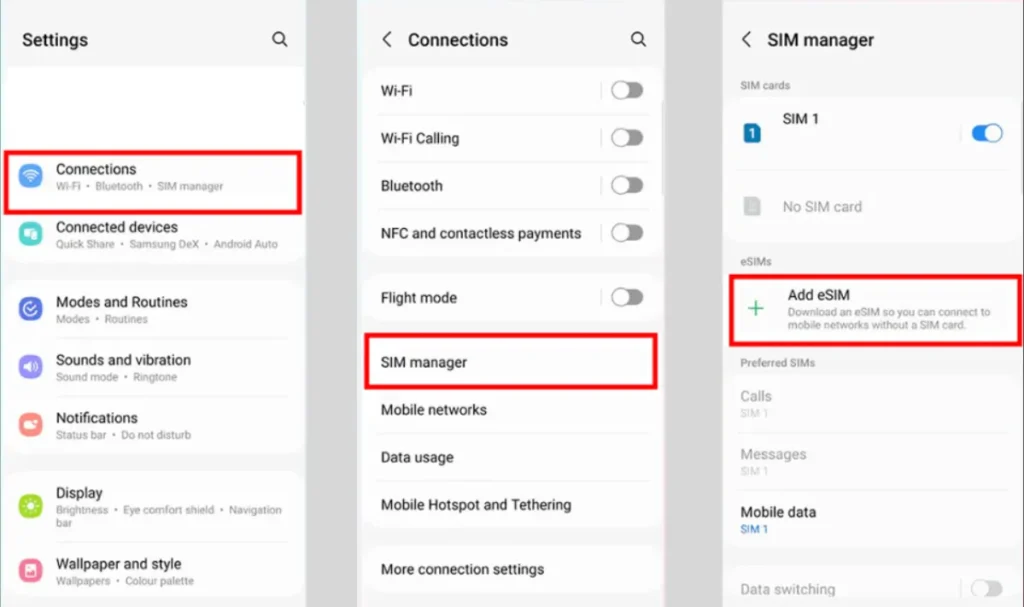Open the Wi-Fi Calling label
Viewport: 1024px width, 607px height.
[x=420, y=138]
